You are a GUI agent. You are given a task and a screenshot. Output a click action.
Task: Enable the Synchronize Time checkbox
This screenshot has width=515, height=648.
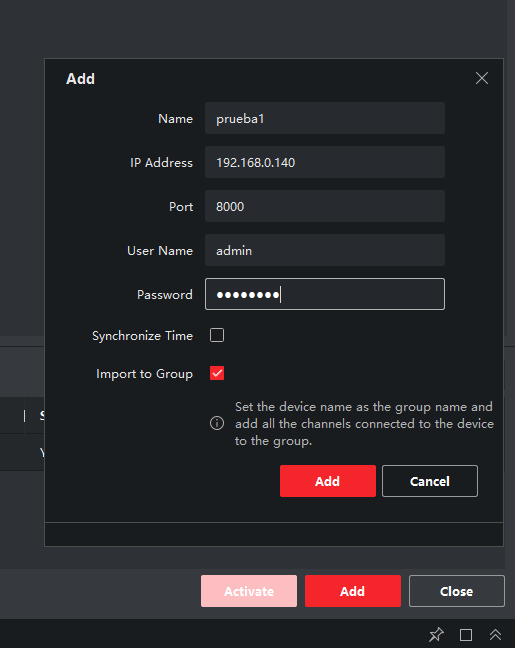[217, 335]
